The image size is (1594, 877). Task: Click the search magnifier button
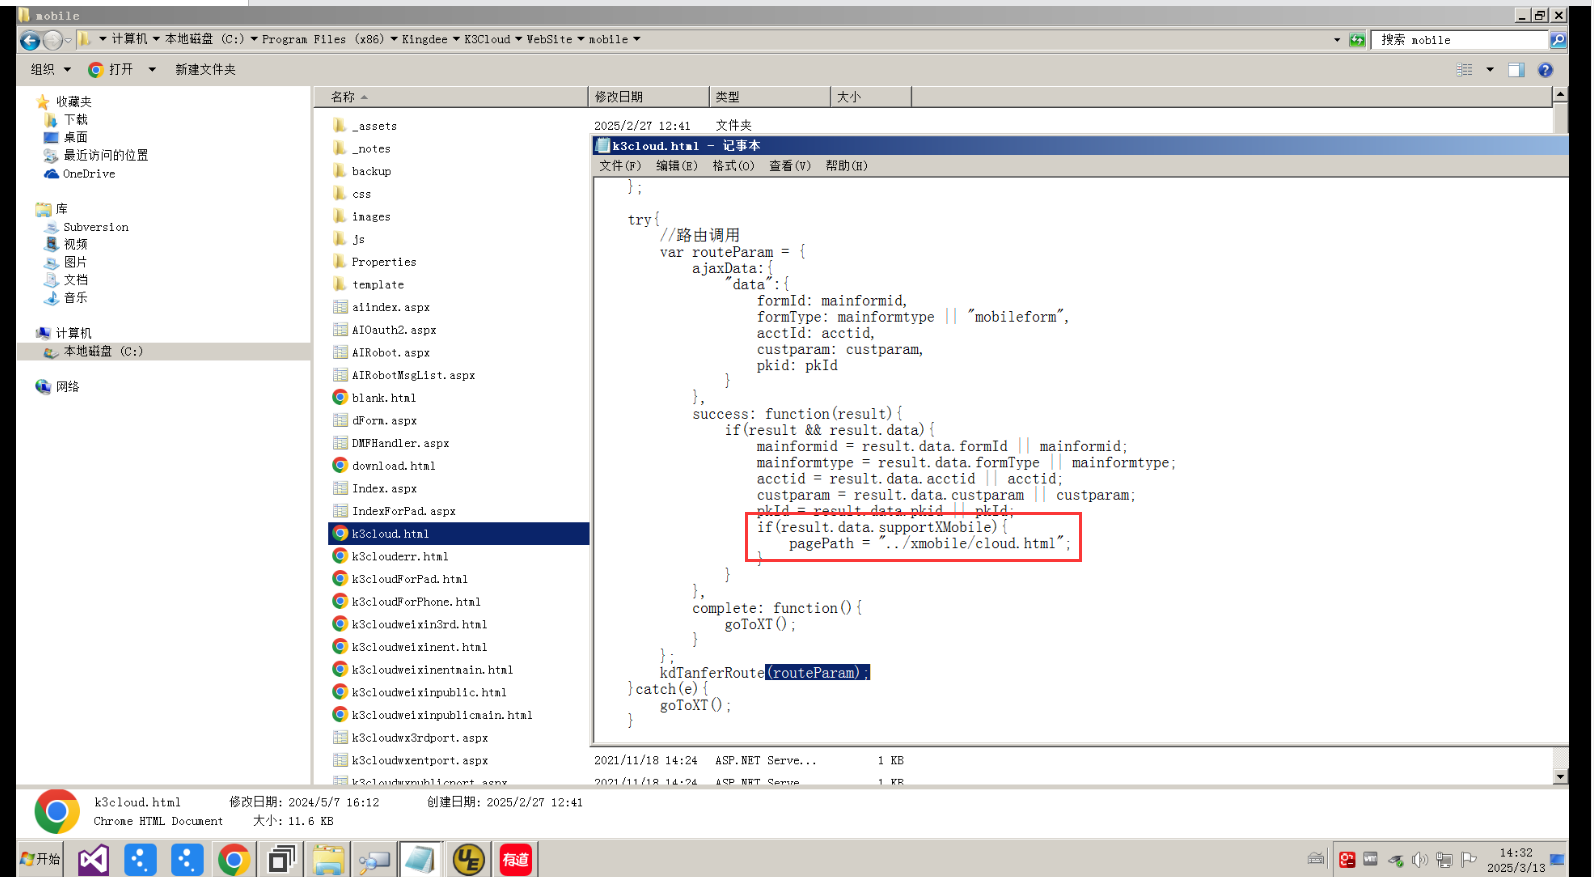point(1557,40)
